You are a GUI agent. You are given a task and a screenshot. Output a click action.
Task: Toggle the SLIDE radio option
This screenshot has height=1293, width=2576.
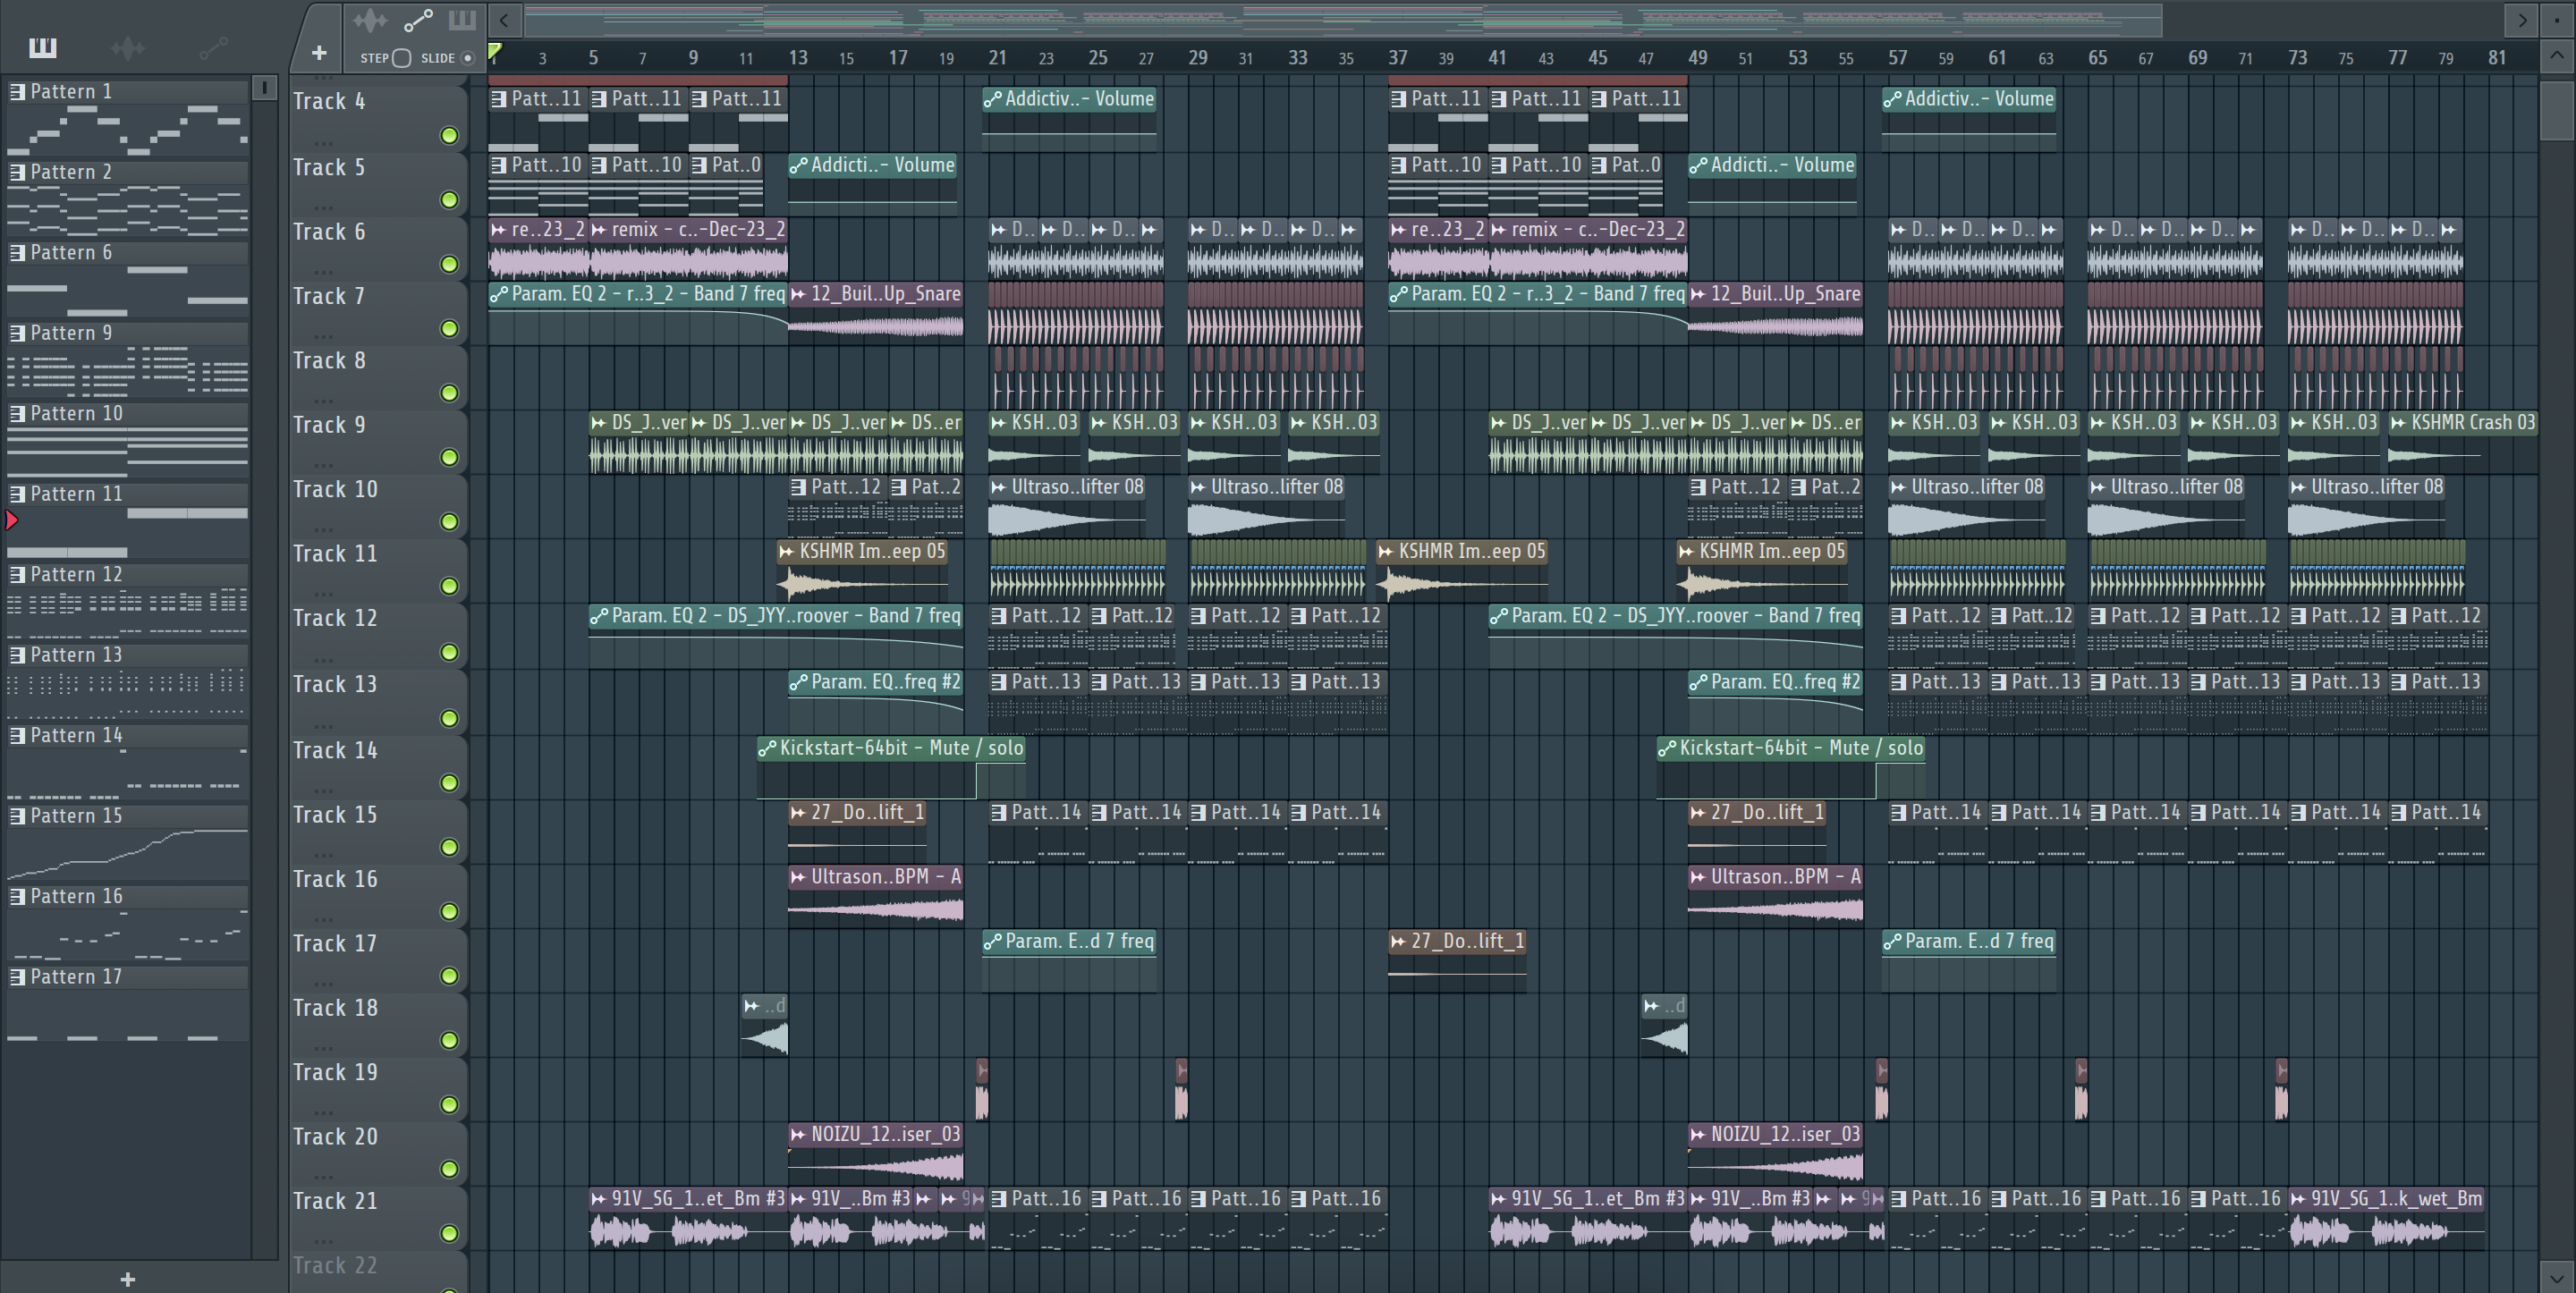click(x=467, y=58)
